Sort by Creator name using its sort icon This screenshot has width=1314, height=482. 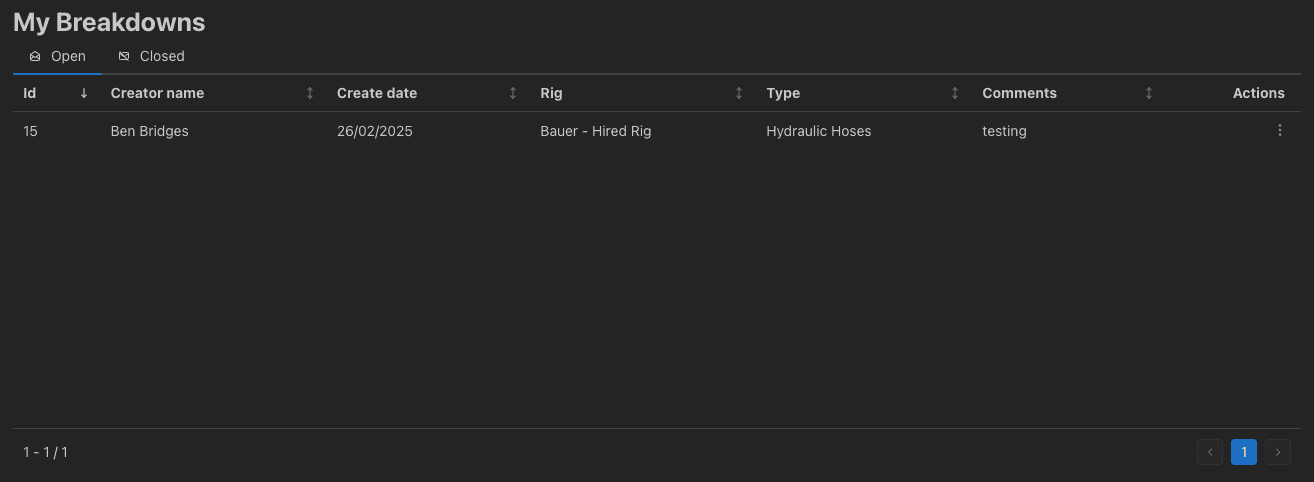pyautogui.click(x=310, y=93)
